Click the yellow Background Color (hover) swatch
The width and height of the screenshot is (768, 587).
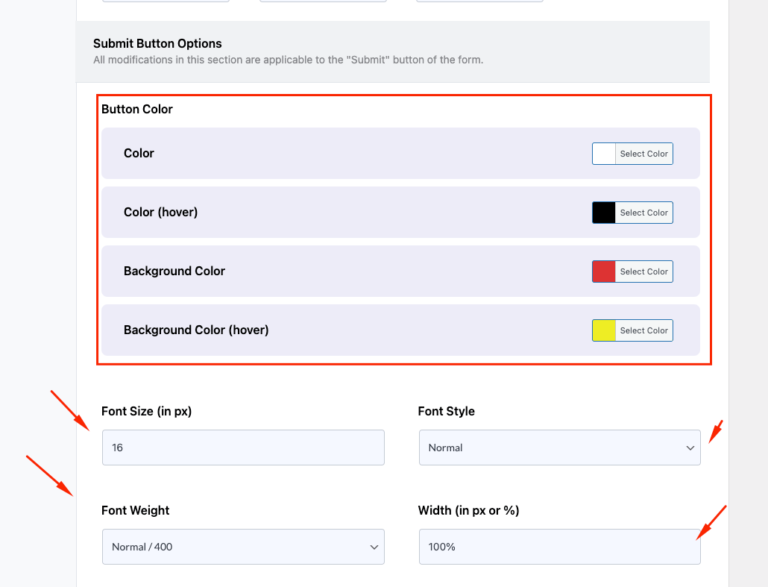(x=604, y=330)
